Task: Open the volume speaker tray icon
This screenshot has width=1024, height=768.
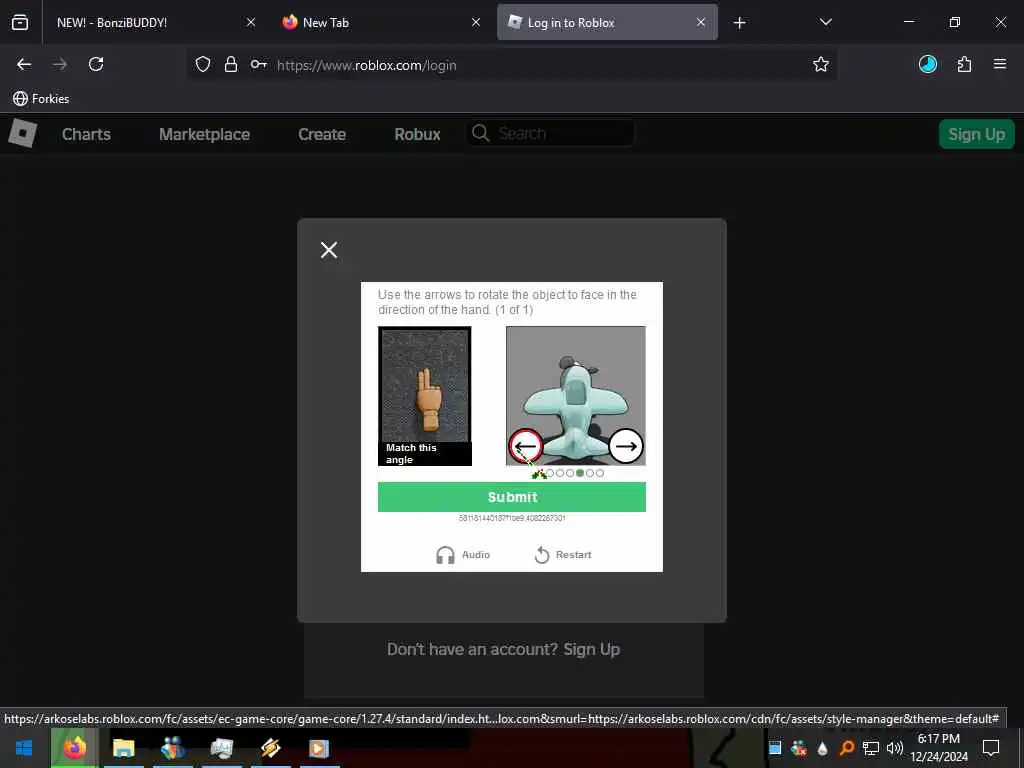Action: [895, 748]
